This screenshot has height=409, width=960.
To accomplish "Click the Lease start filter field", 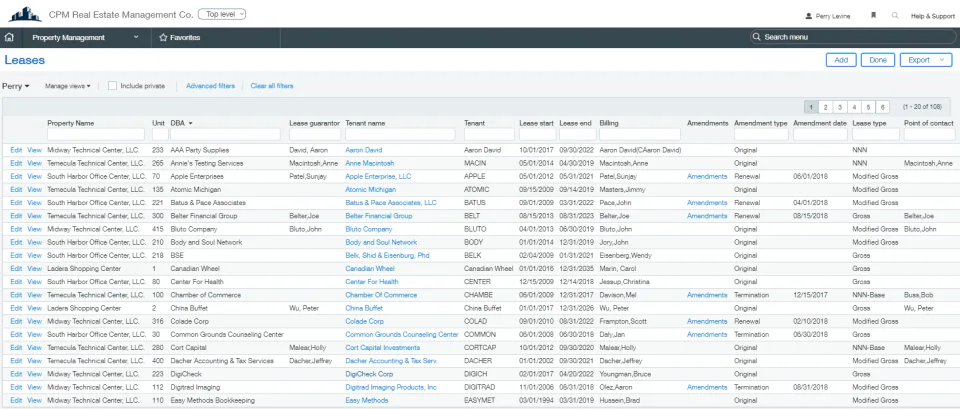I will pyautogui.click(x=536, y=134).
